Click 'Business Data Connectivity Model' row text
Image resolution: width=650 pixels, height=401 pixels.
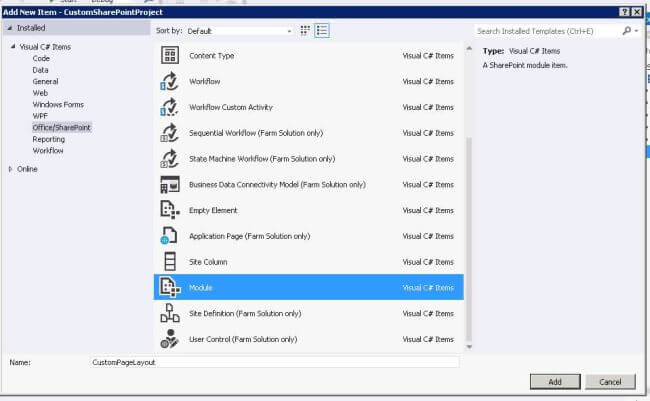coord(277,185)
